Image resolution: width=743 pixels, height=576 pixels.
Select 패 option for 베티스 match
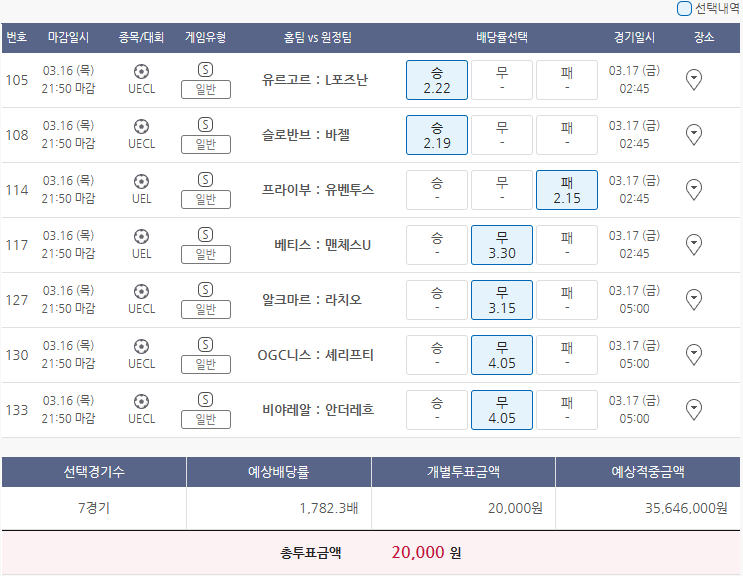[x=567, y=245]
